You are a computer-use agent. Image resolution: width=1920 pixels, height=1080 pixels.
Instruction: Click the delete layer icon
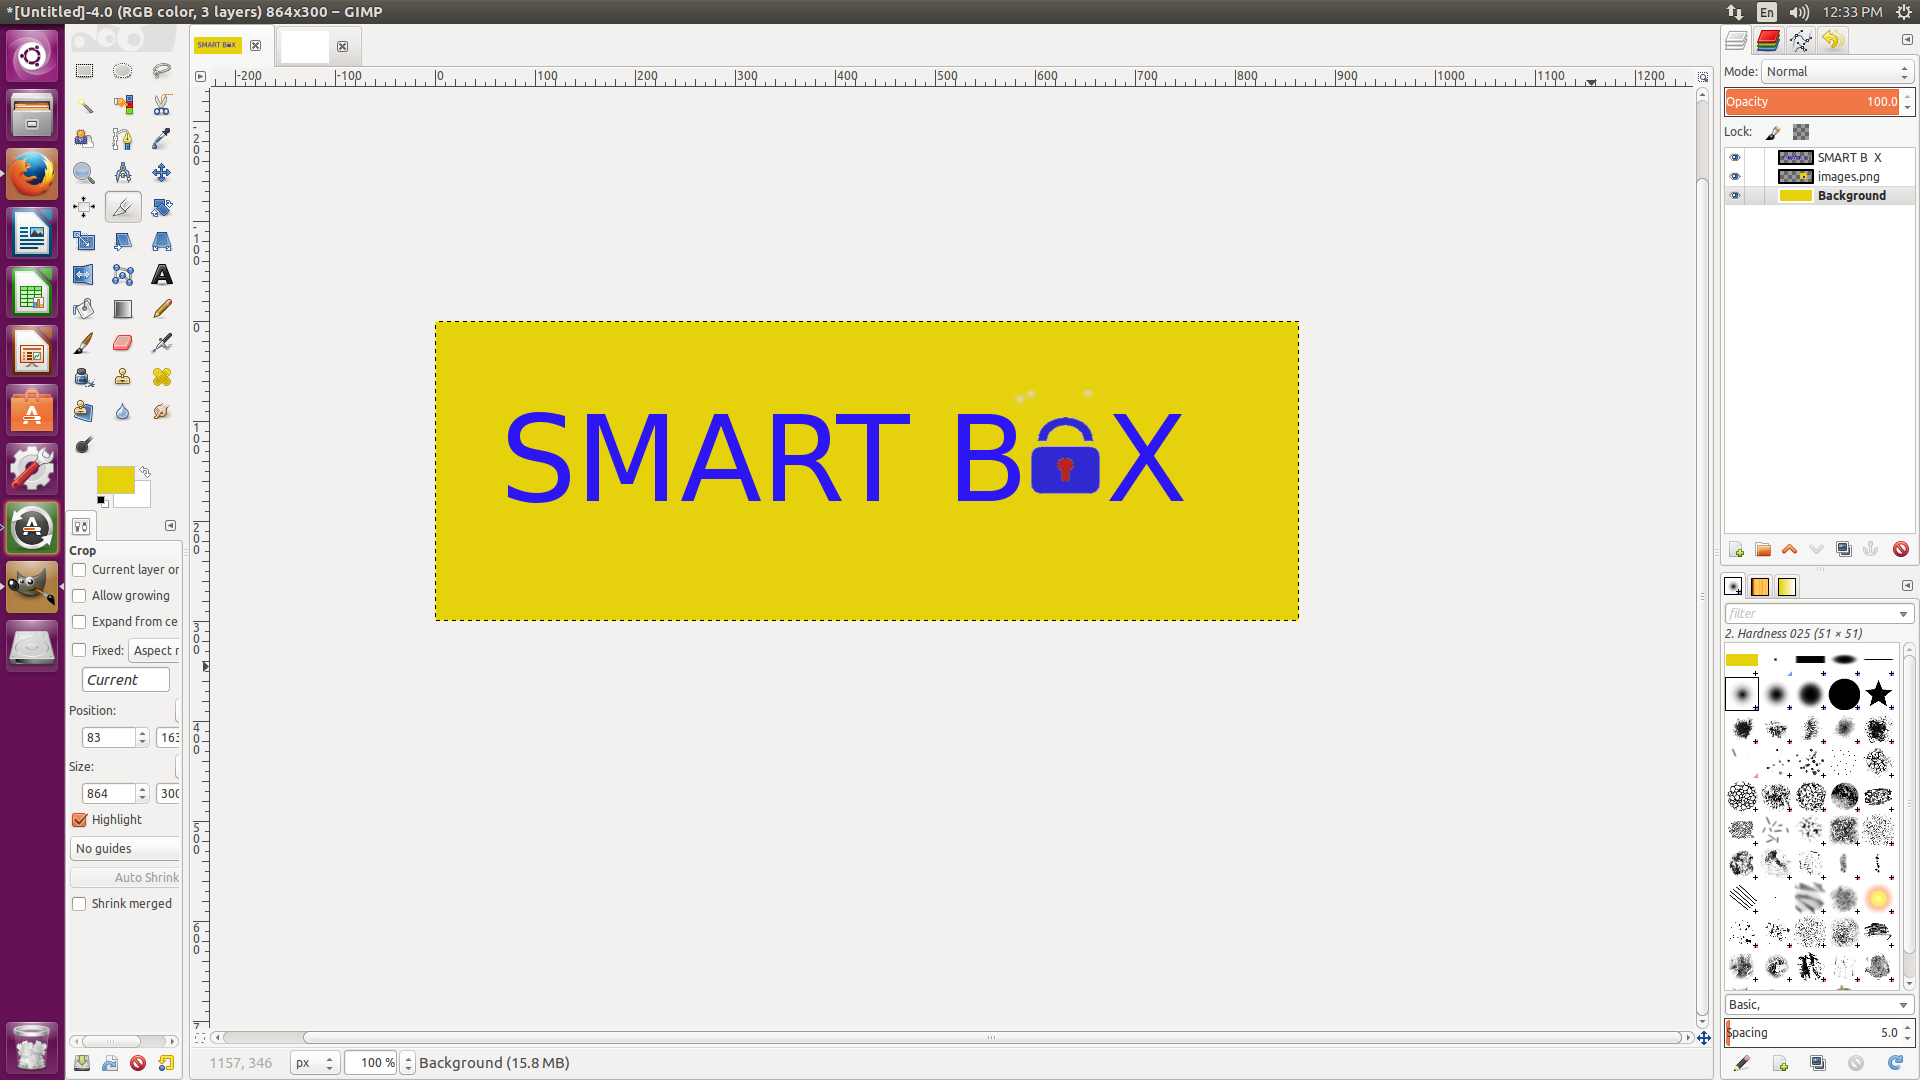click(1900, 549)
